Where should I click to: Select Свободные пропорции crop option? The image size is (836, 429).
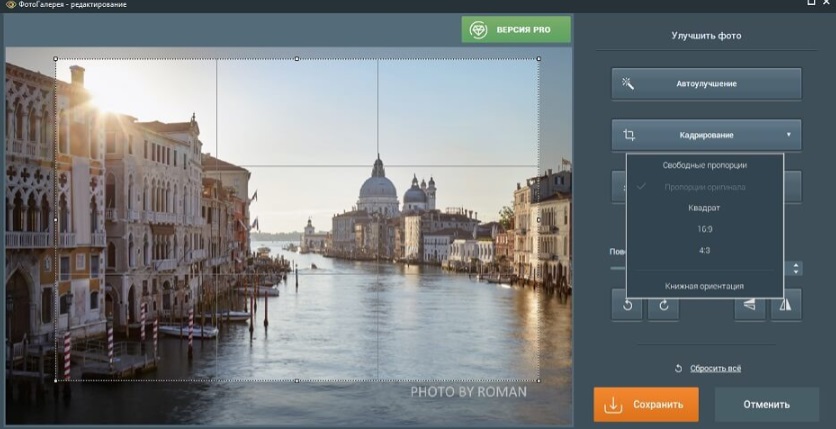(704, 165)
